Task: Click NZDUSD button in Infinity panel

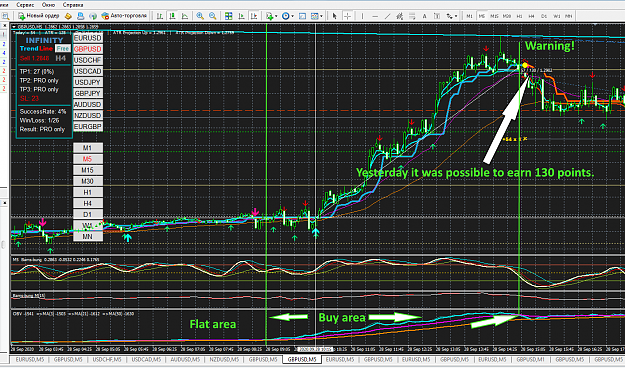Action: tap(88, 116)
